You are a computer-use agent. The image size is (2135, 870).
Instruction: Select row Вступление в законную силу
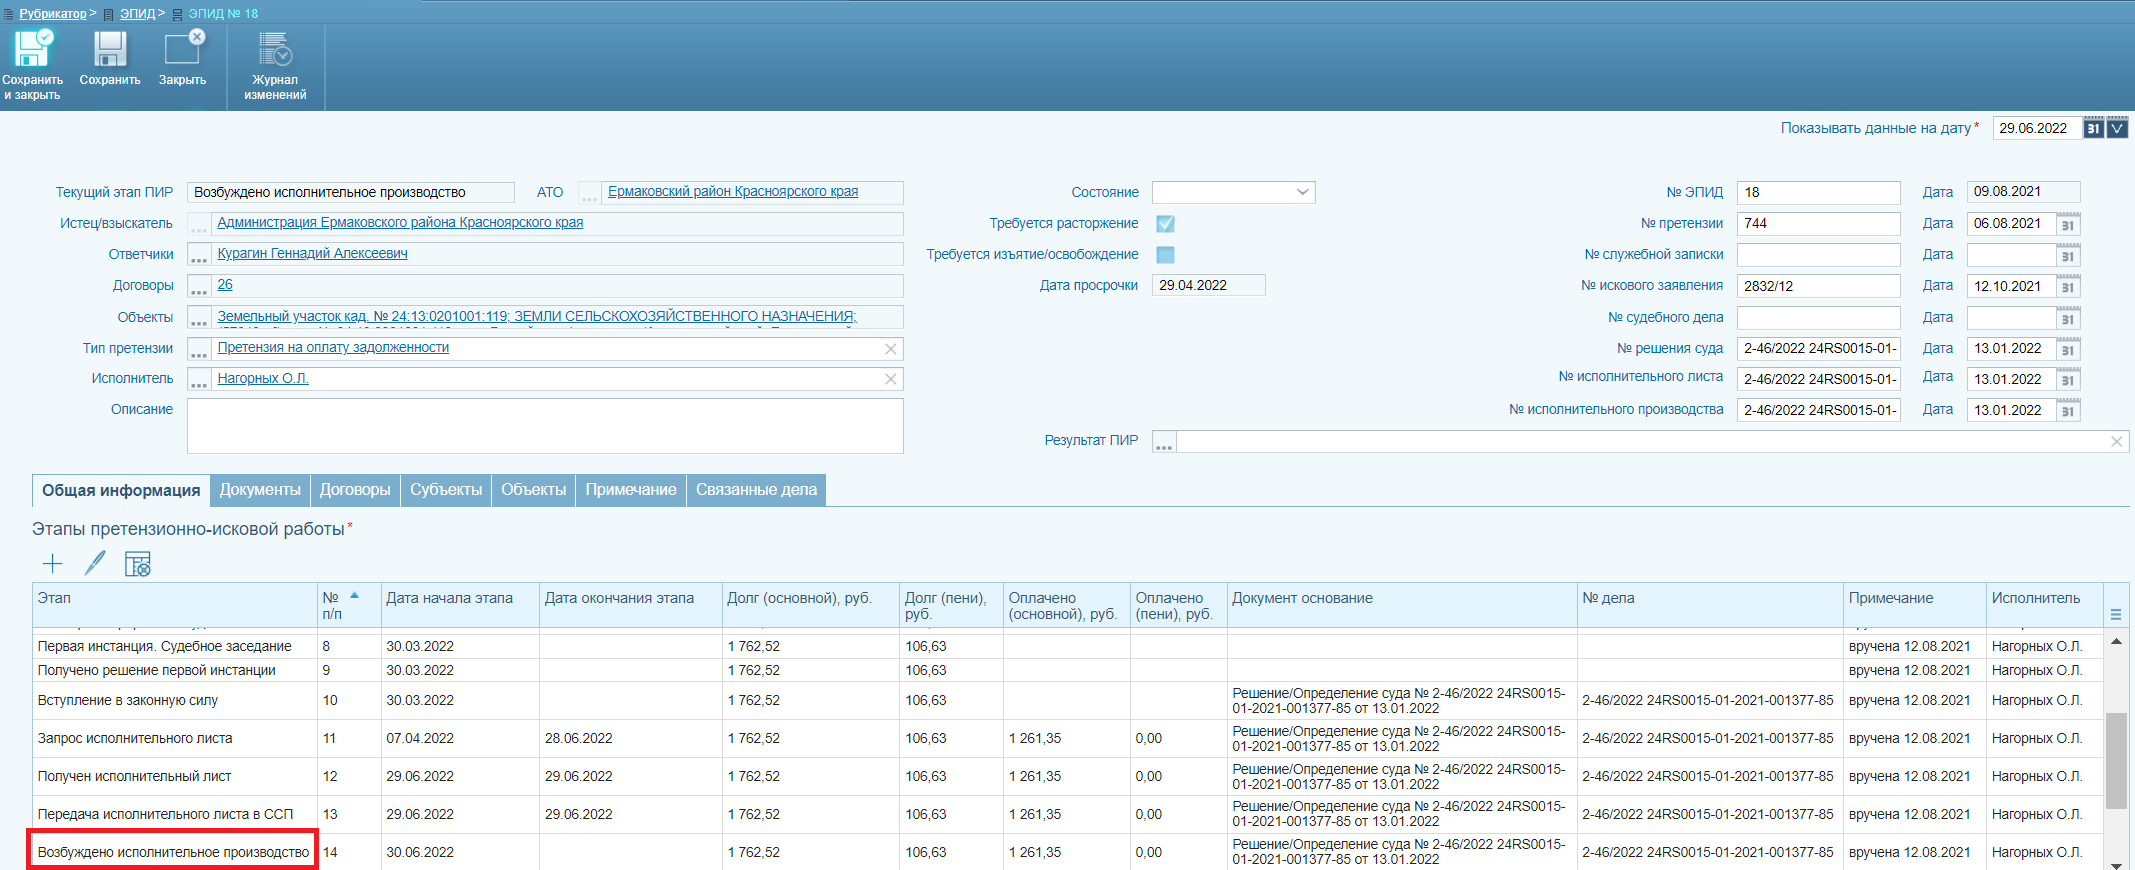click(1067, 701)
